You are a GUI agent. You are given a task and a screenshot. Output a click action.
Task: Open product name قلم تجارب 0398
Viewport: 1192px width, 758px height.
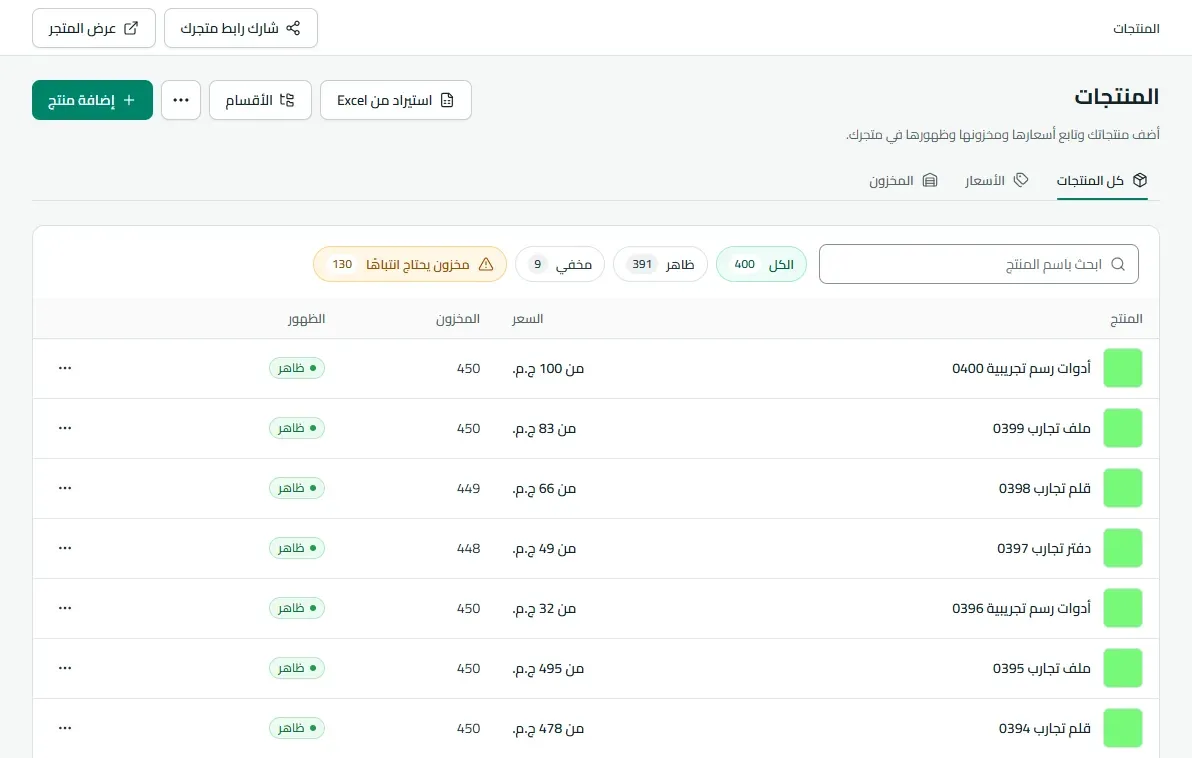click(x=1045, y=488)
